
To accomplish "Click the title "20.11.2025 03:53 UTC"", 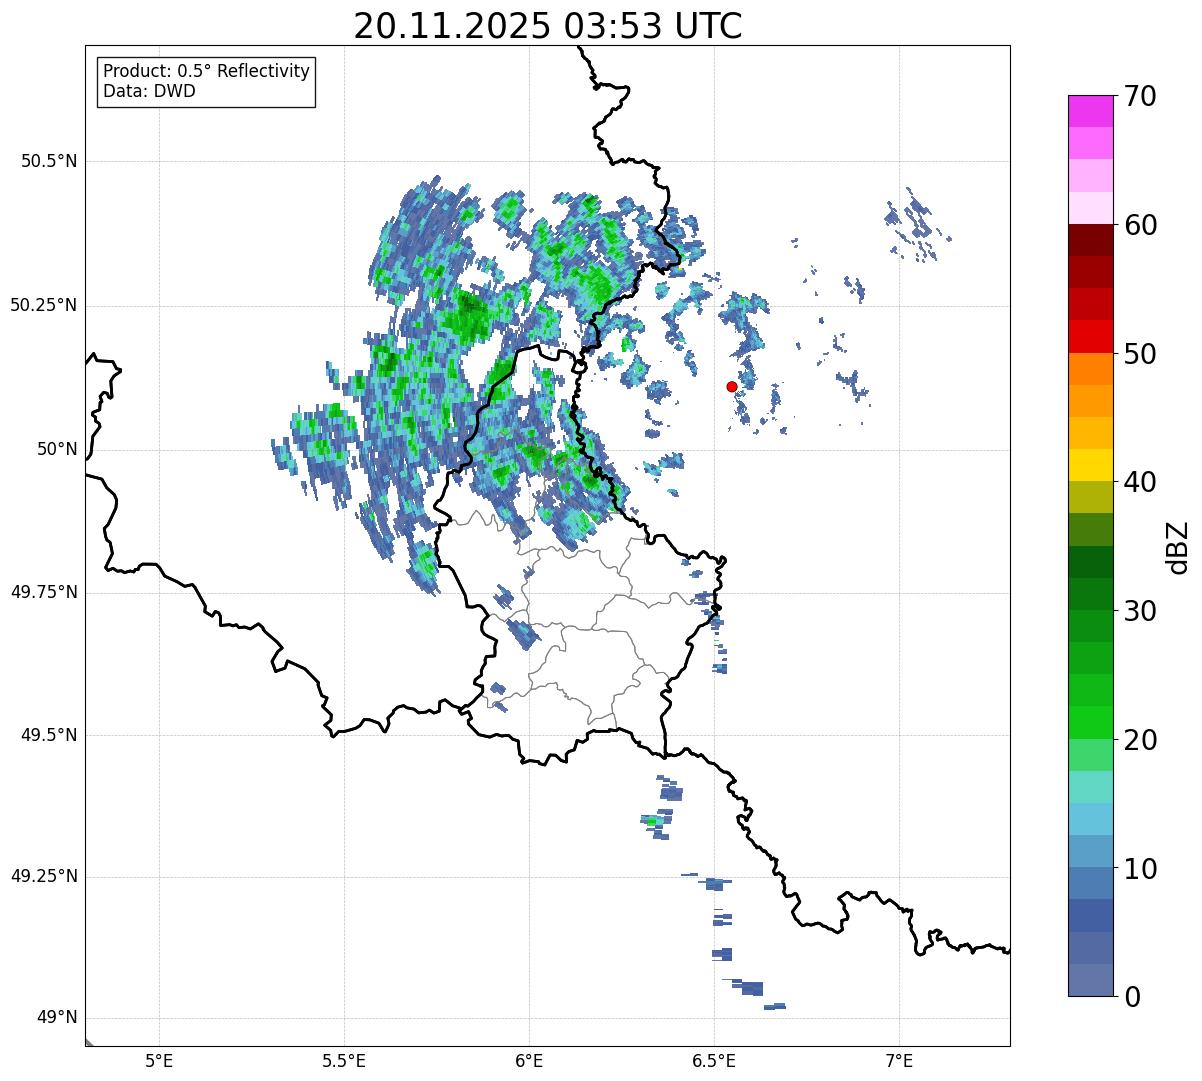I will [547, 26].
